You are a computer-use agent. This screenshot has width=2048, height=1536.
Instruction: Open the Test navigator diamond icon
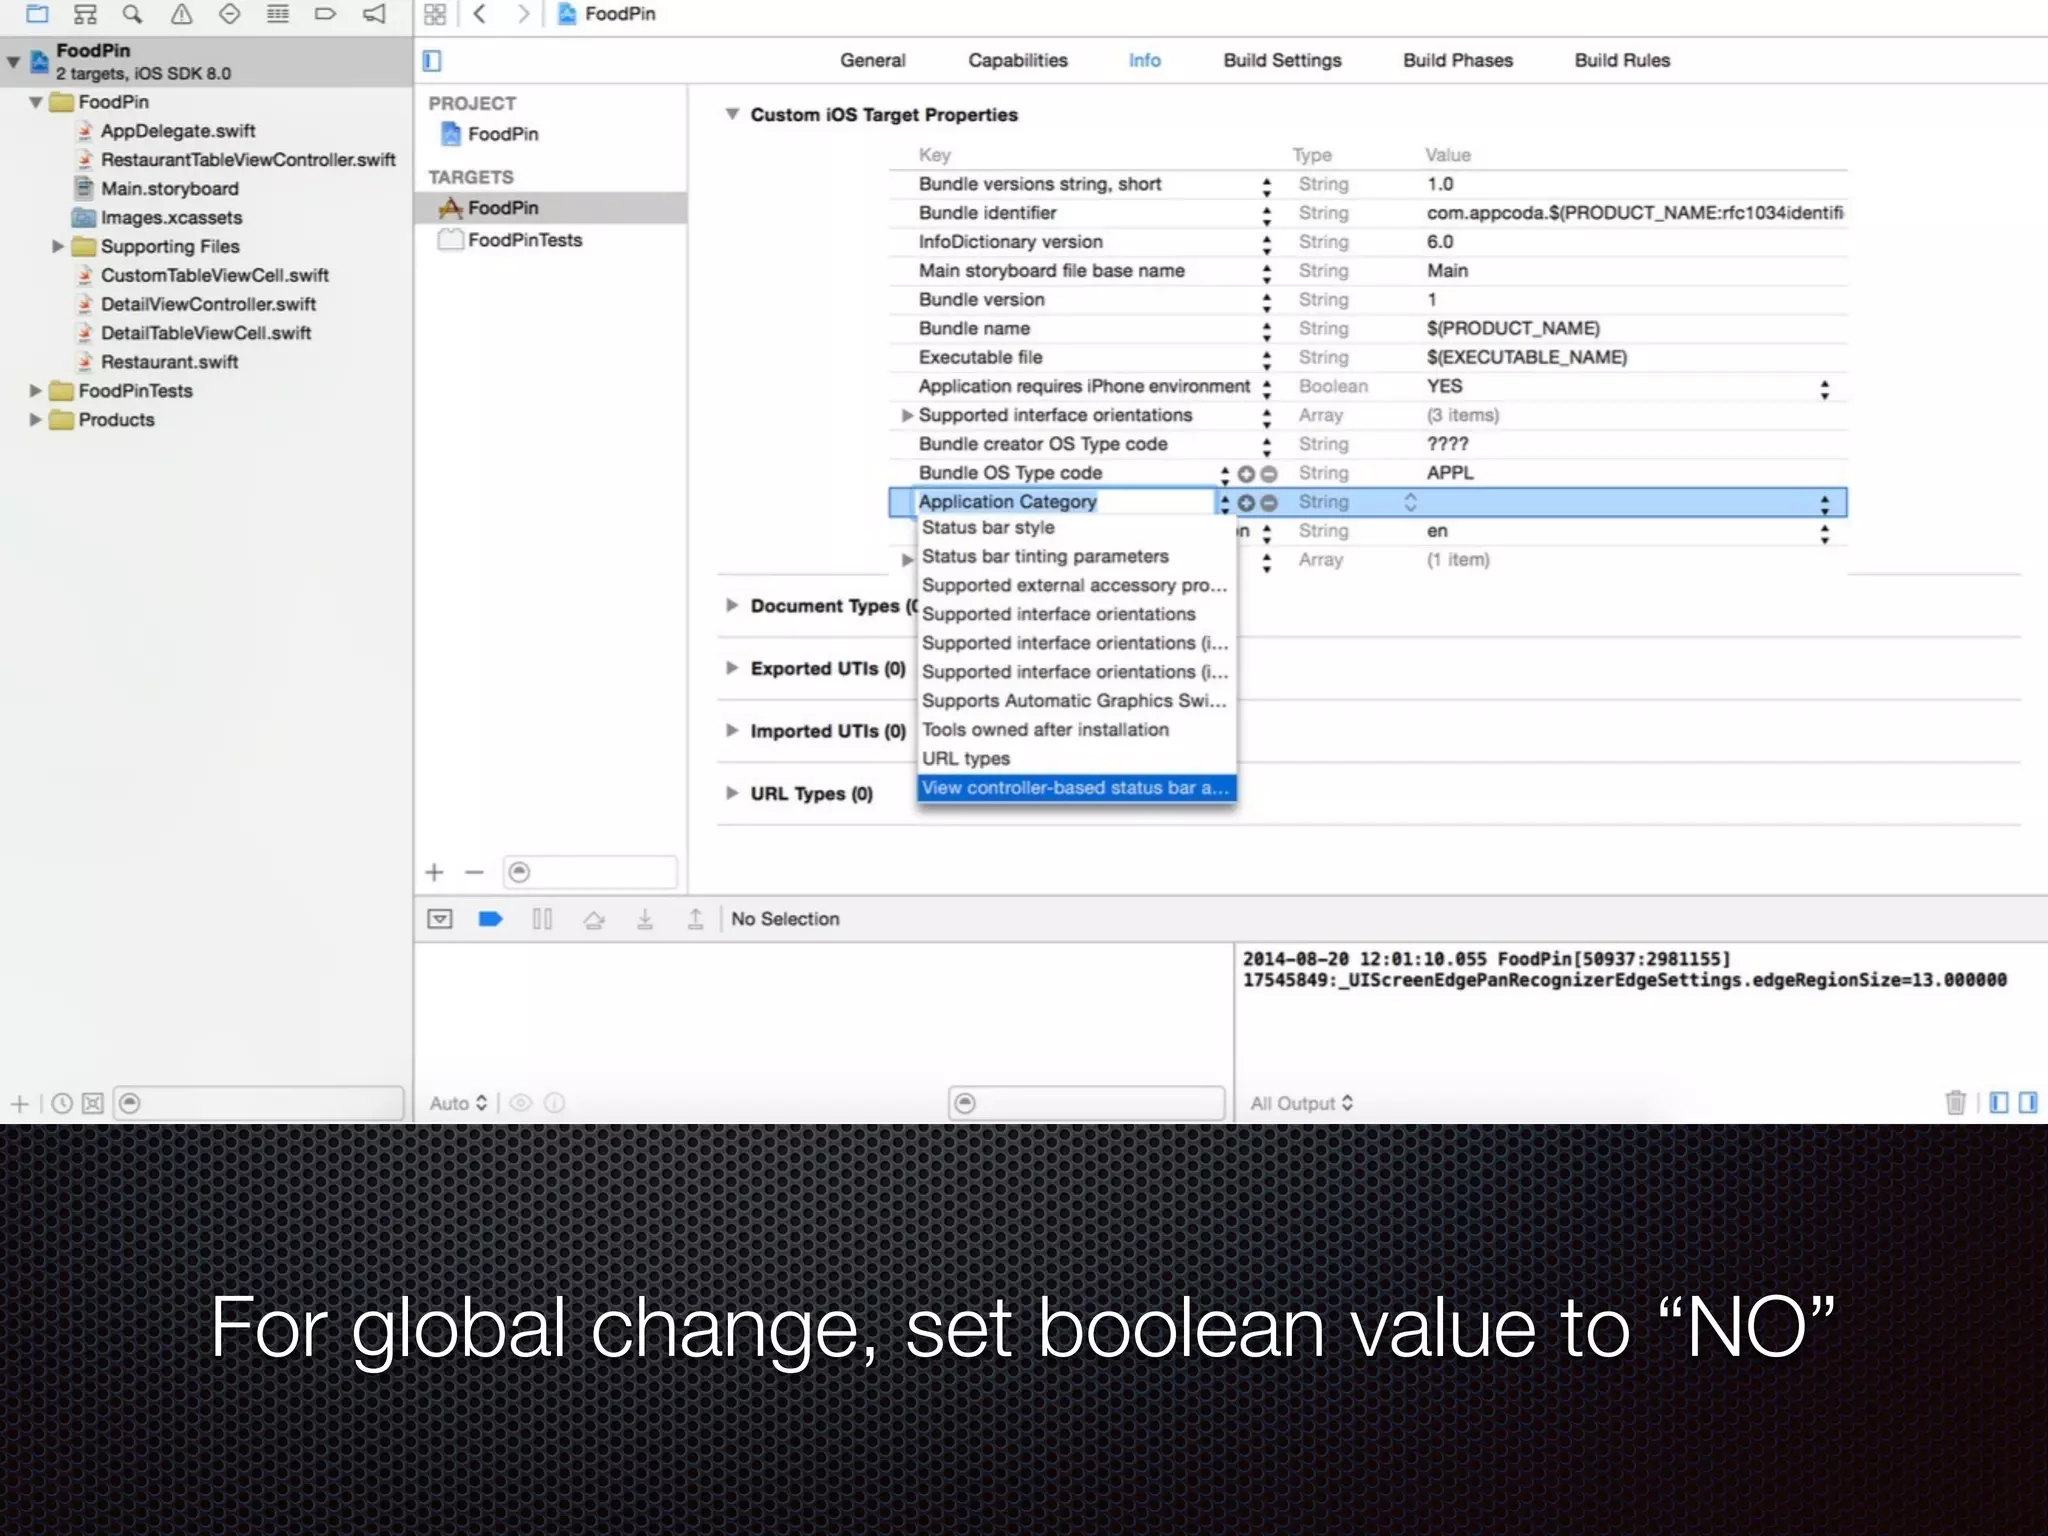[229, 14]
